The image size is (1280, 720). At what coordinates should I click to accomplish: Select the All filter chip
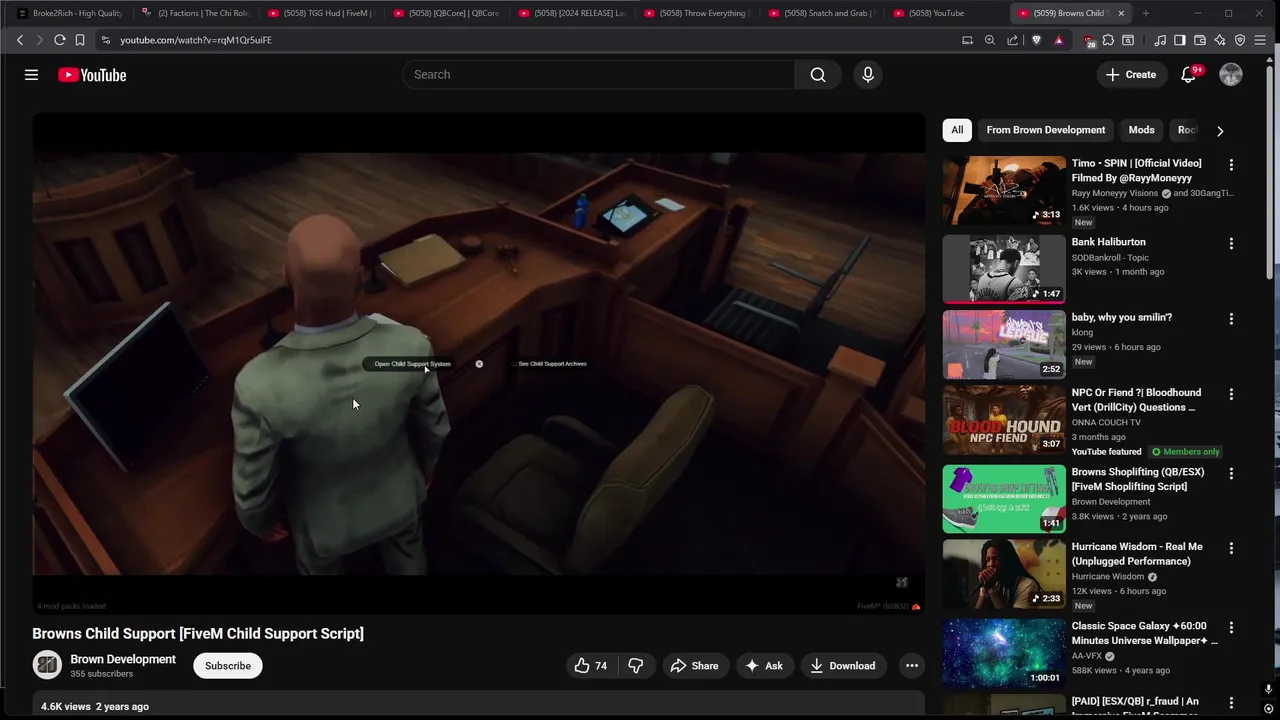click(x=957, y=130)
